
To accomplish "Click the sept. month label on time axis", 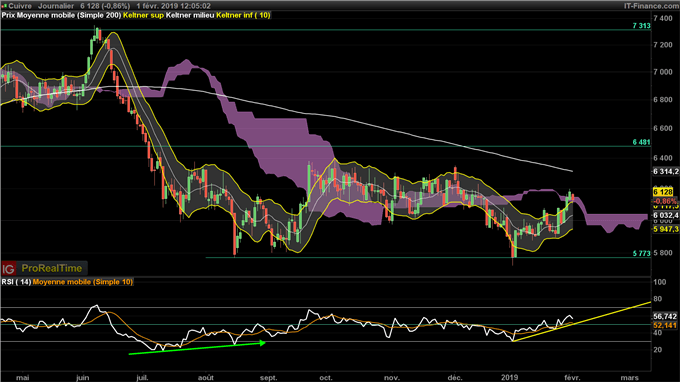I will 268,378.
